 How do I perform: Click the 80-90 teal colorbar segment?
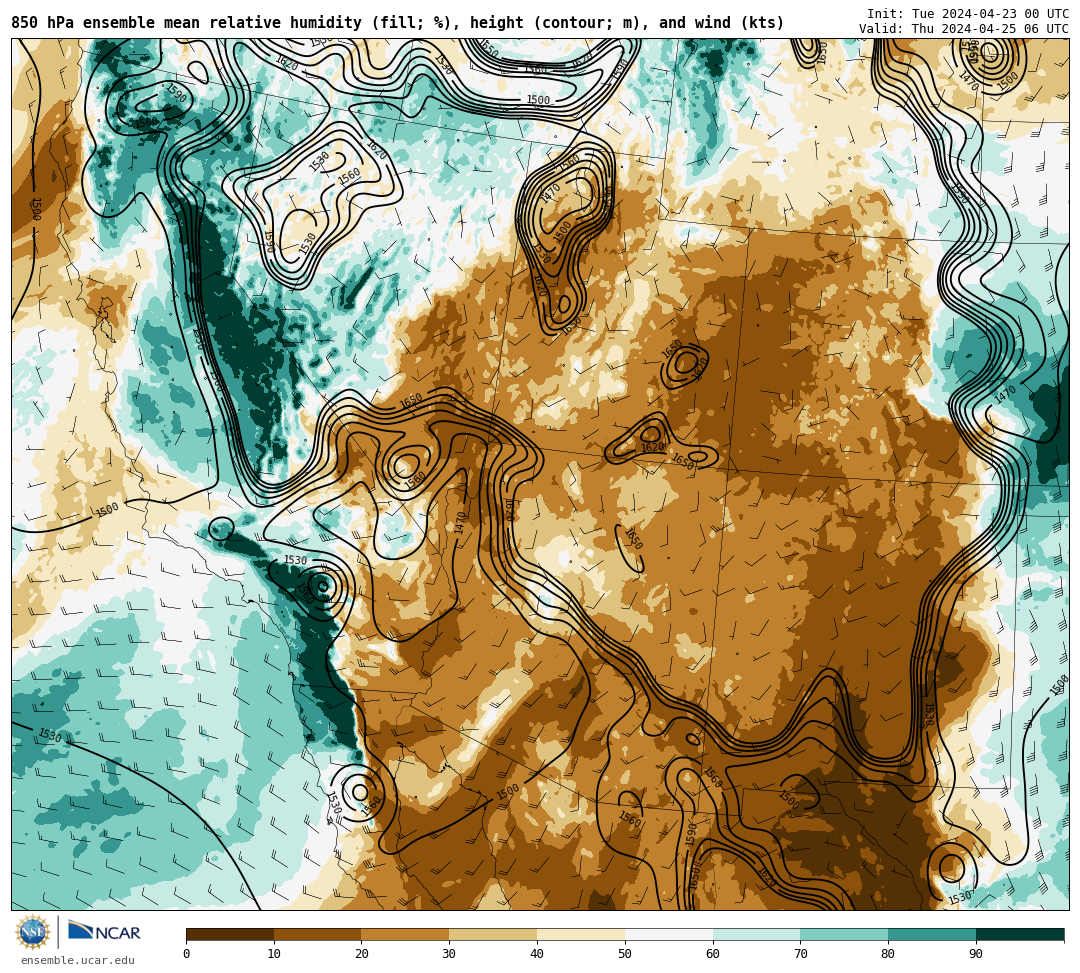pyautogui.click(x=932, y=935)
